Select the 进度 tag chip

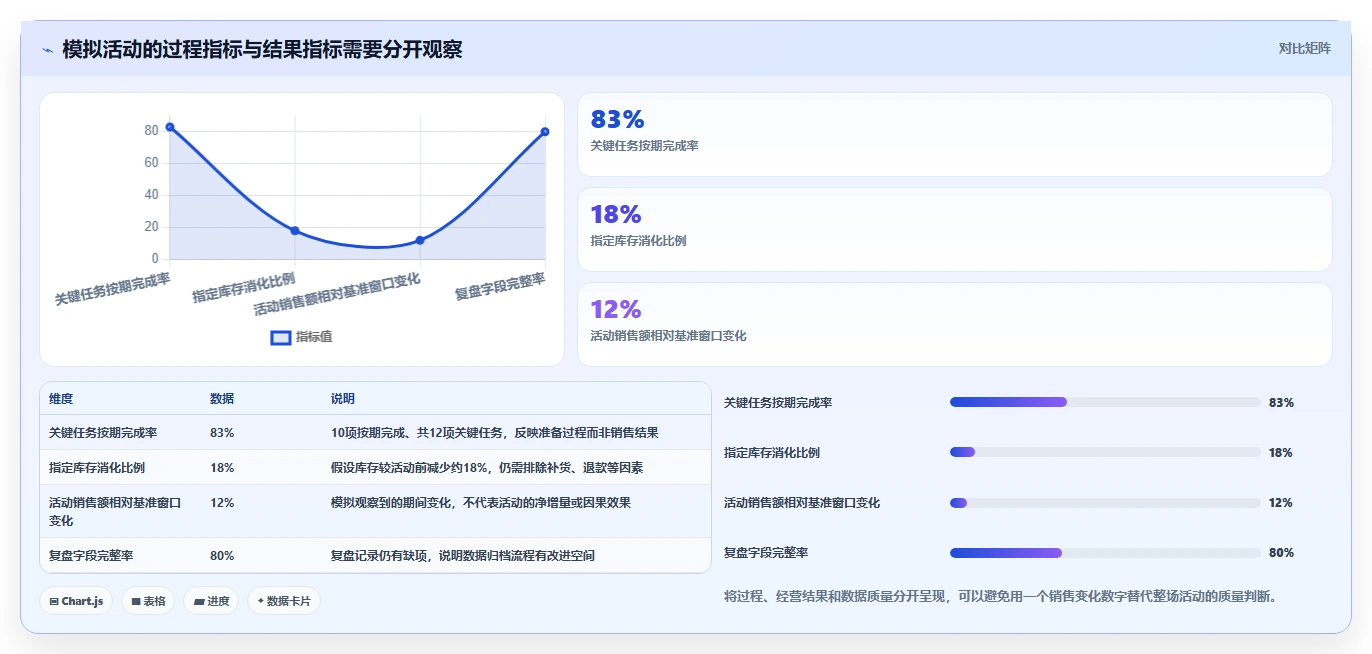pos(211,601)
